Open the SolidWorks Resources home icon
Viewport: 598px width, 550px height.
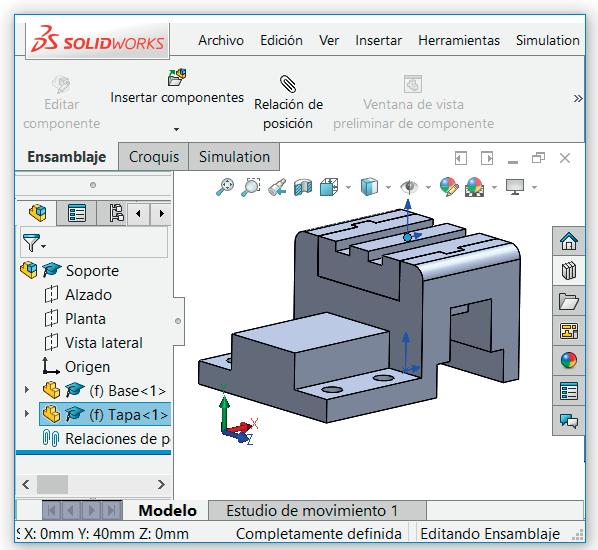[569, 241]
